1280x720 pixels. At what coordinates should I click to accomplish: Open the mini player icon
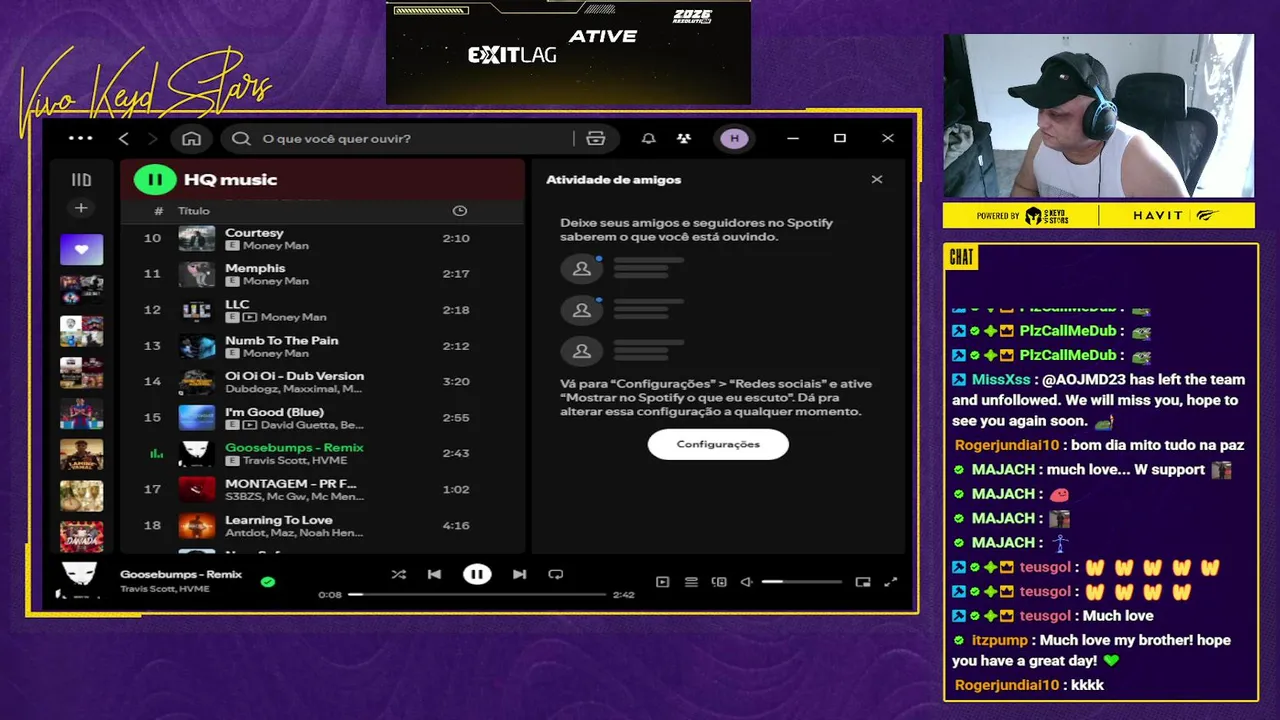(863, 582)
